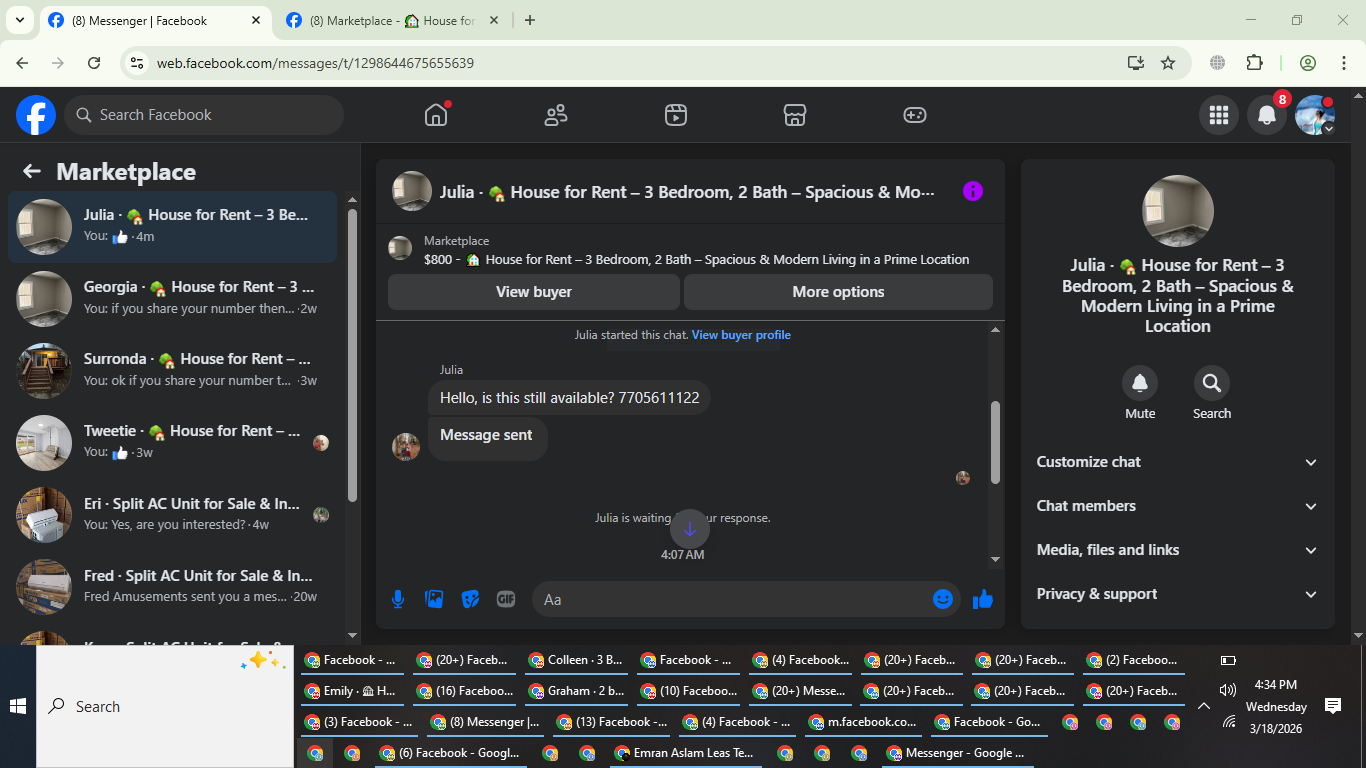The image size is (1366, 768).
Task: Open the Video (Watch) icon
Action: [676, 115]
